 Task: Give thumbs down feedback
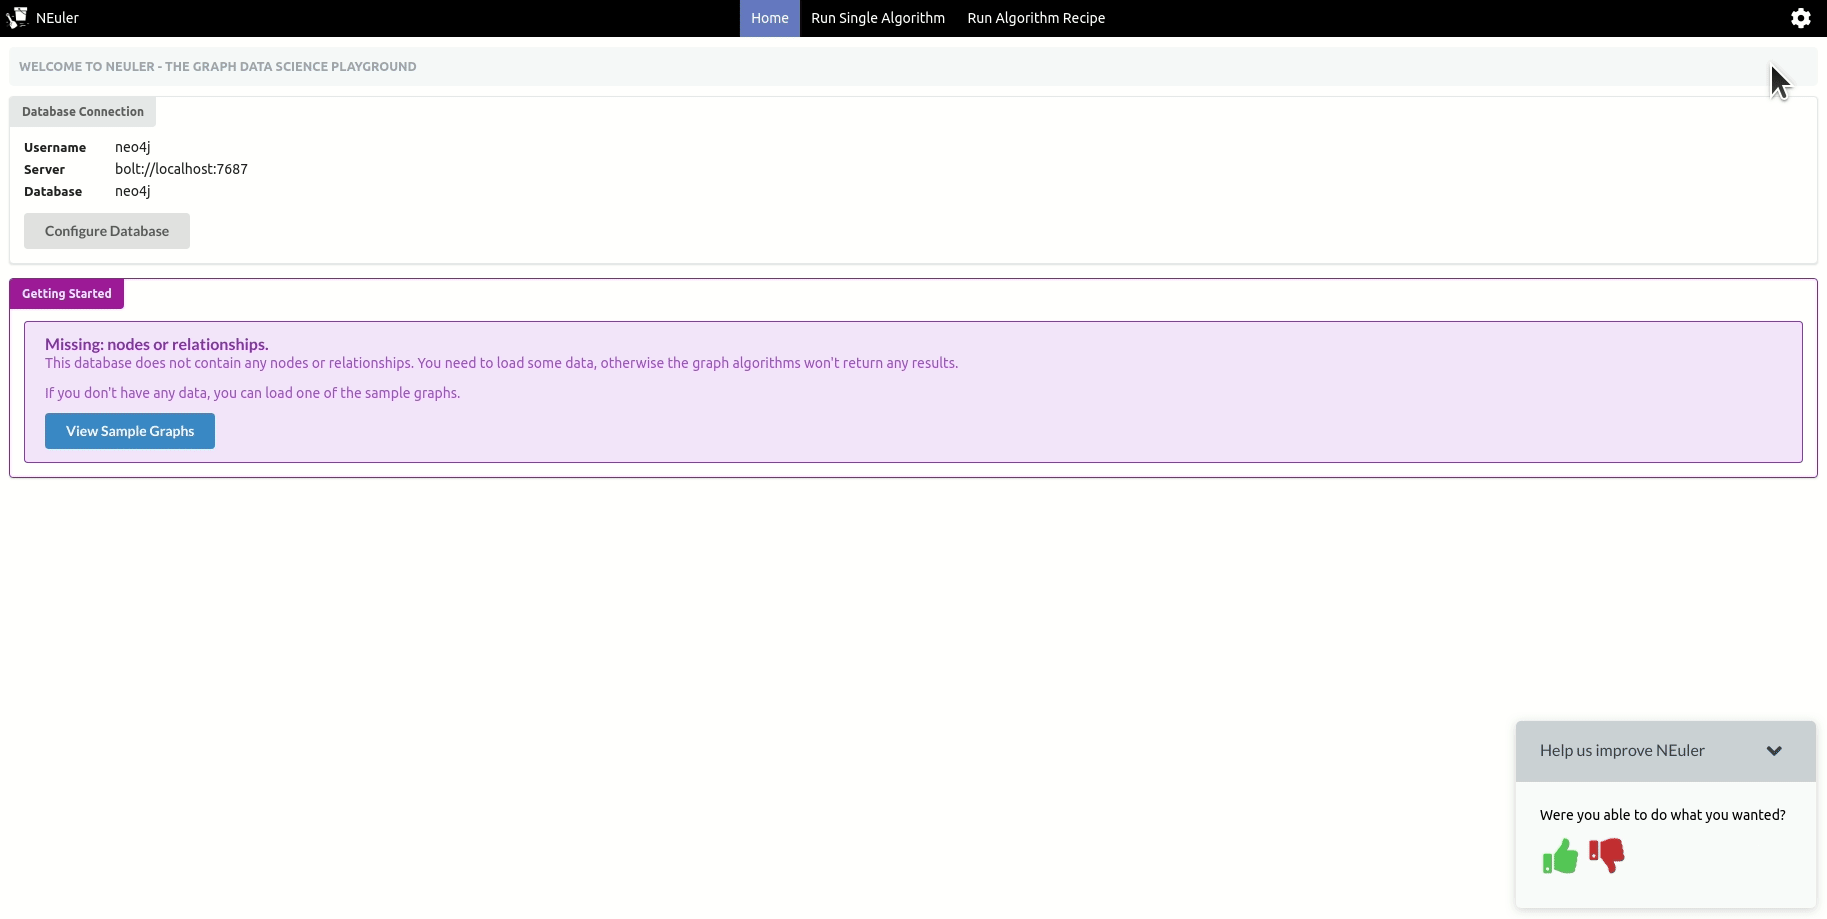(1607, 855)
